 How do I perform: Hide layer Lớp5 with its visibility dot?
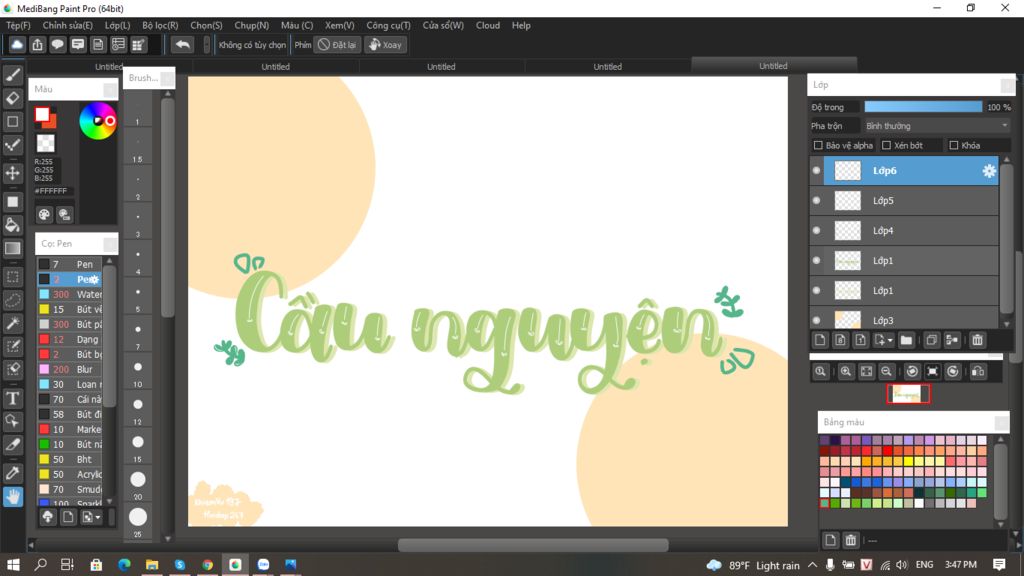click(x=816, y=200)
